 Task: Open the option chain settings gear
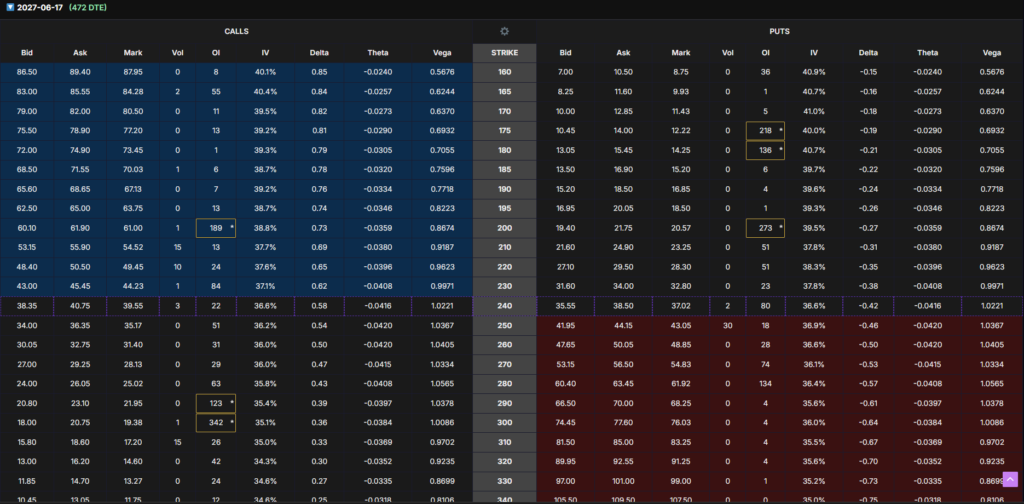pos(504,32)
